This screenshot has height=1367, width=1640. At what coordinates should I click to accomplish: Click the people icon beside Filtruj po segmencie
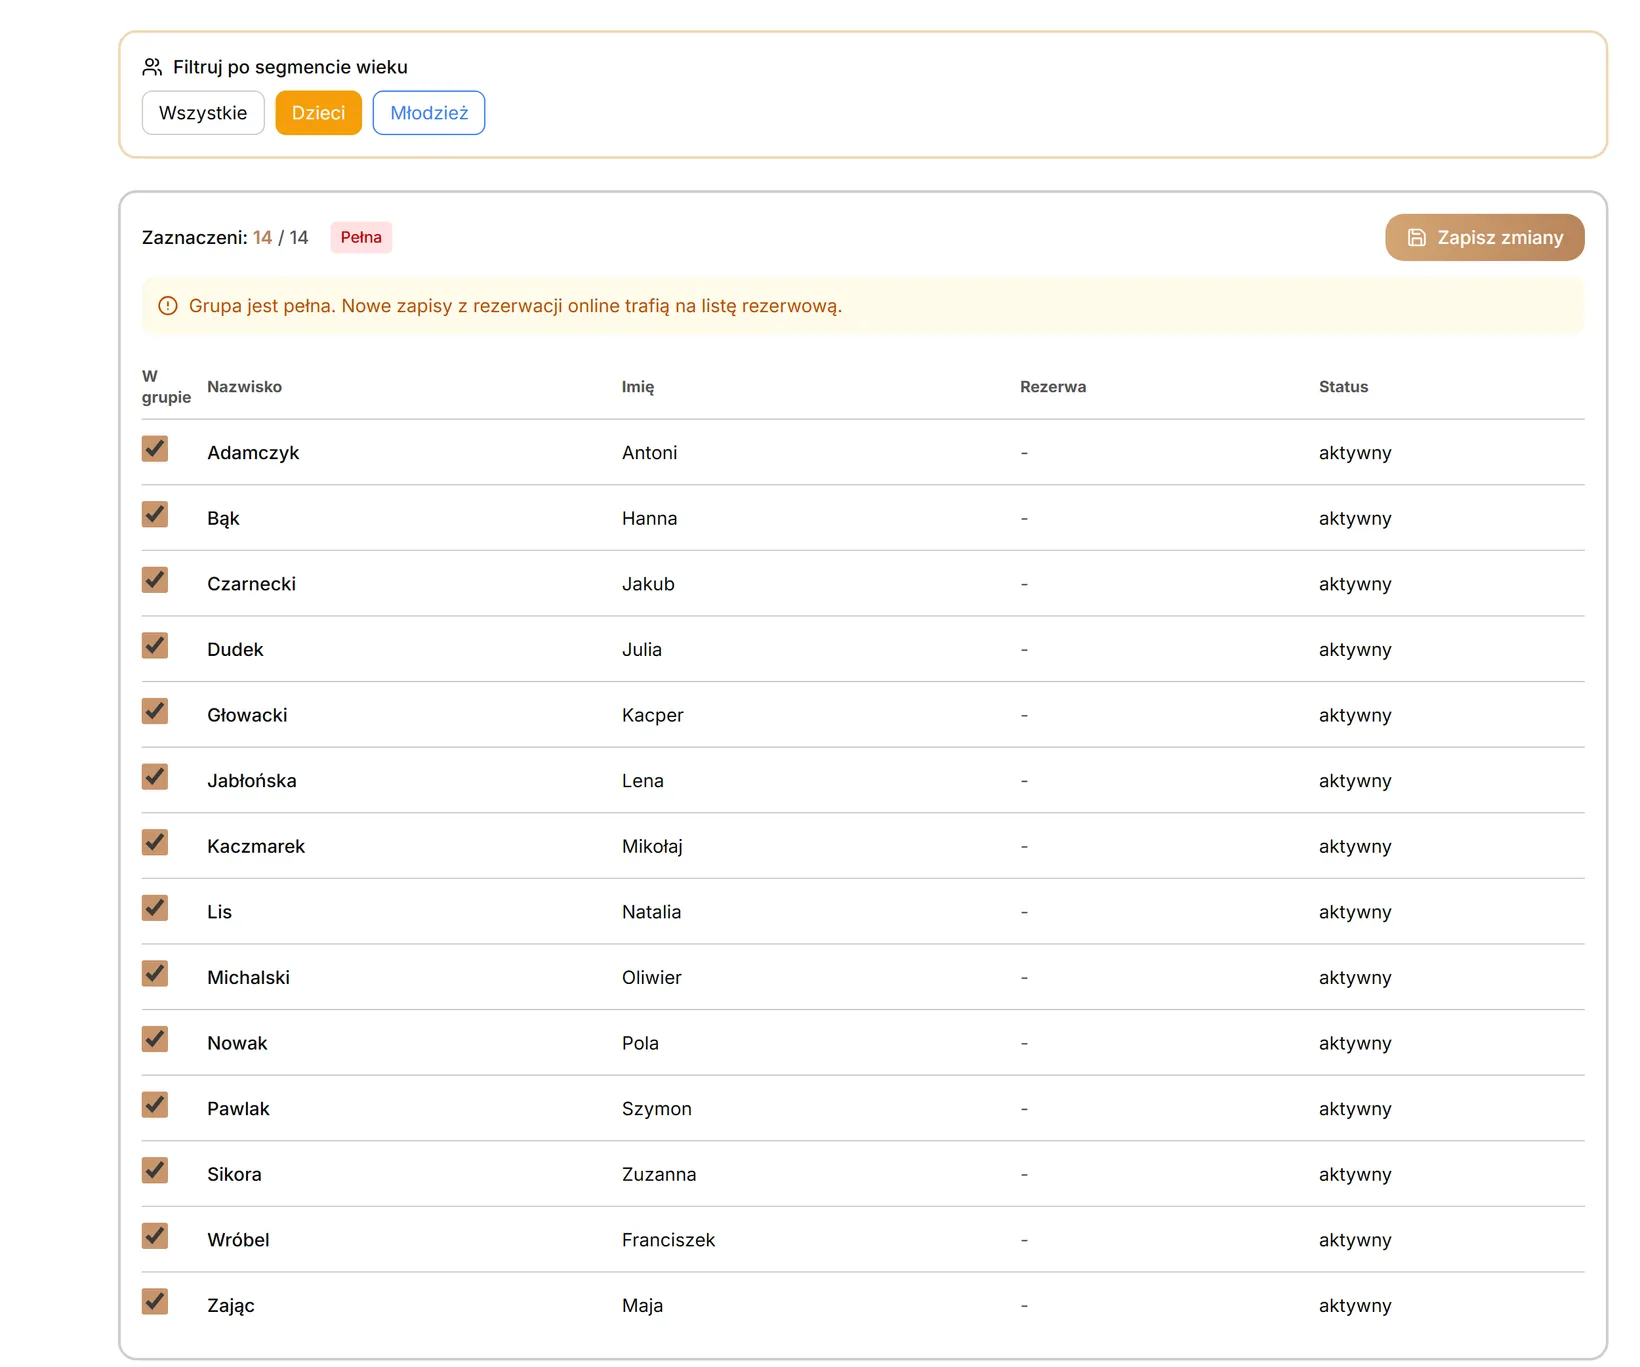[152, 67]
